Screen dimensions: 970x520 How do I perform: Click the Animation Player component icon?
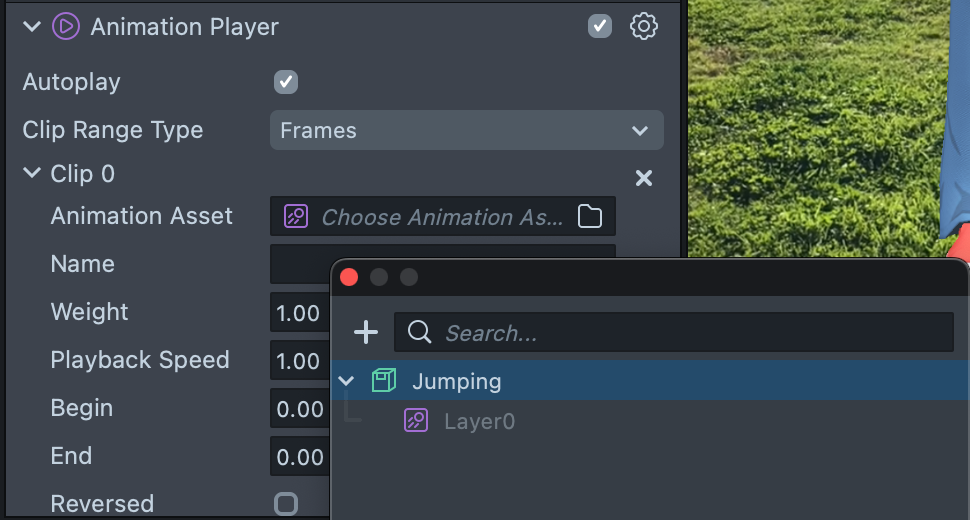click(66, 26)
